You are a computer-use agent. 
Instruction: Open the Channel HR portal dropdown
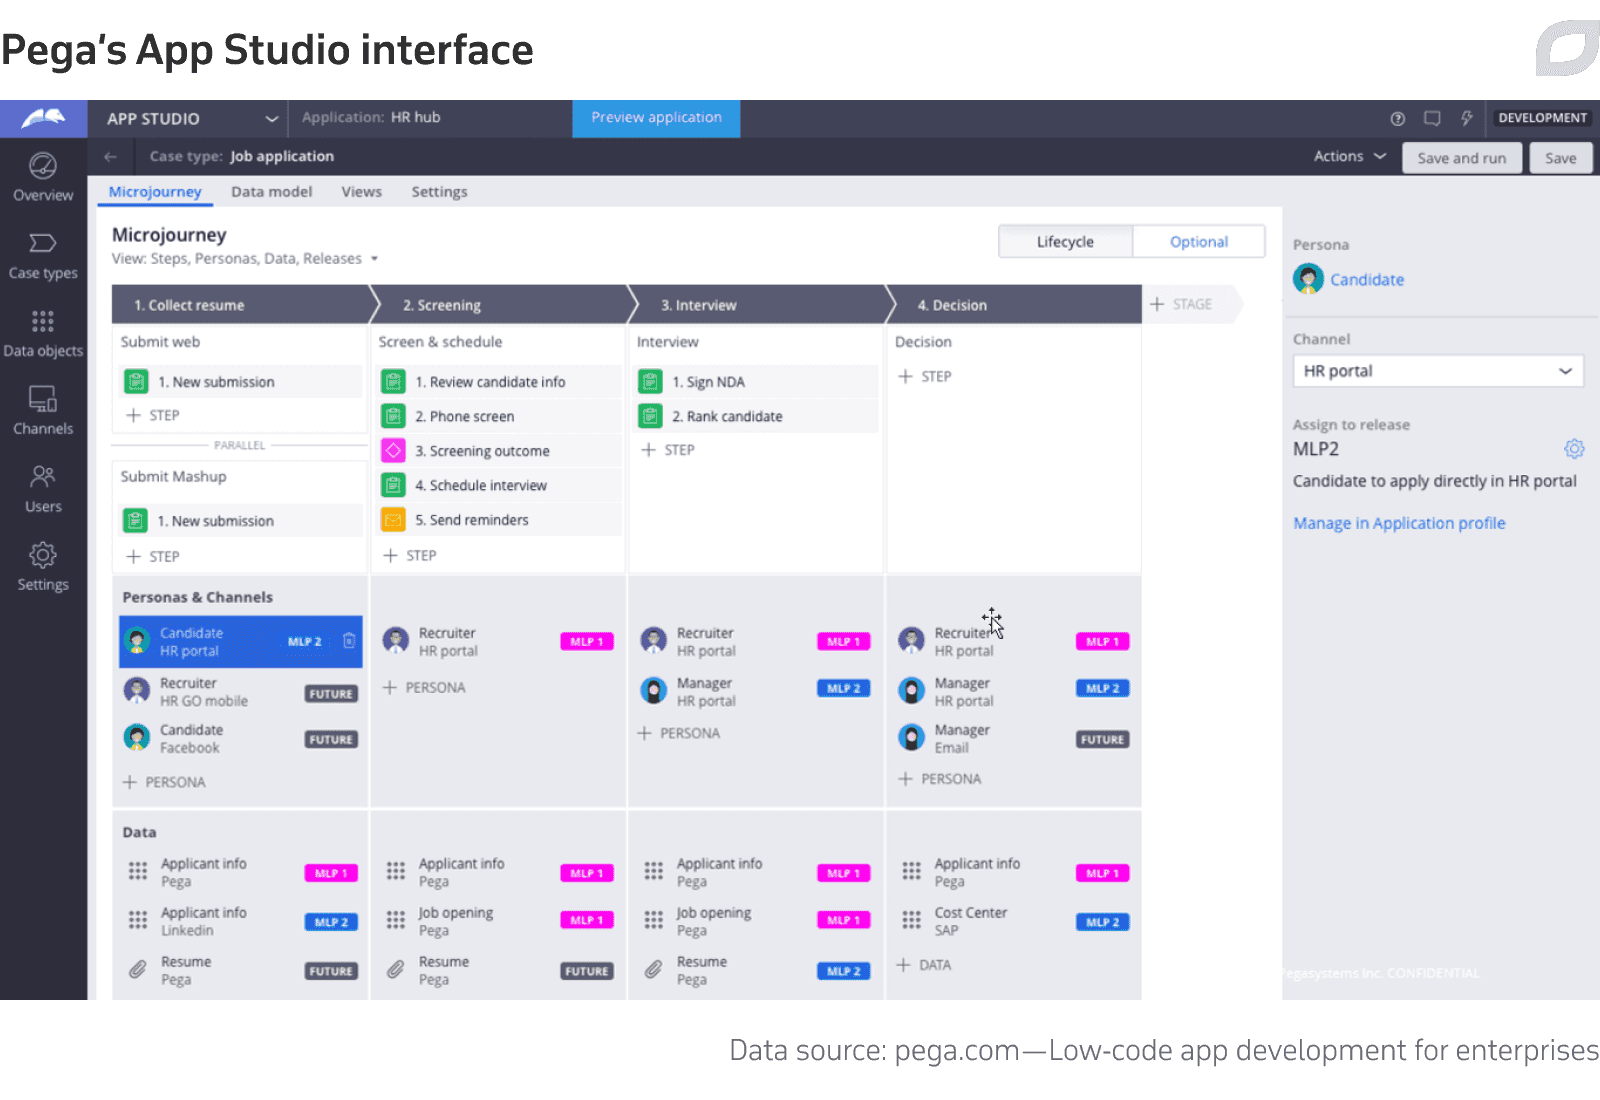pos(1438,371)
